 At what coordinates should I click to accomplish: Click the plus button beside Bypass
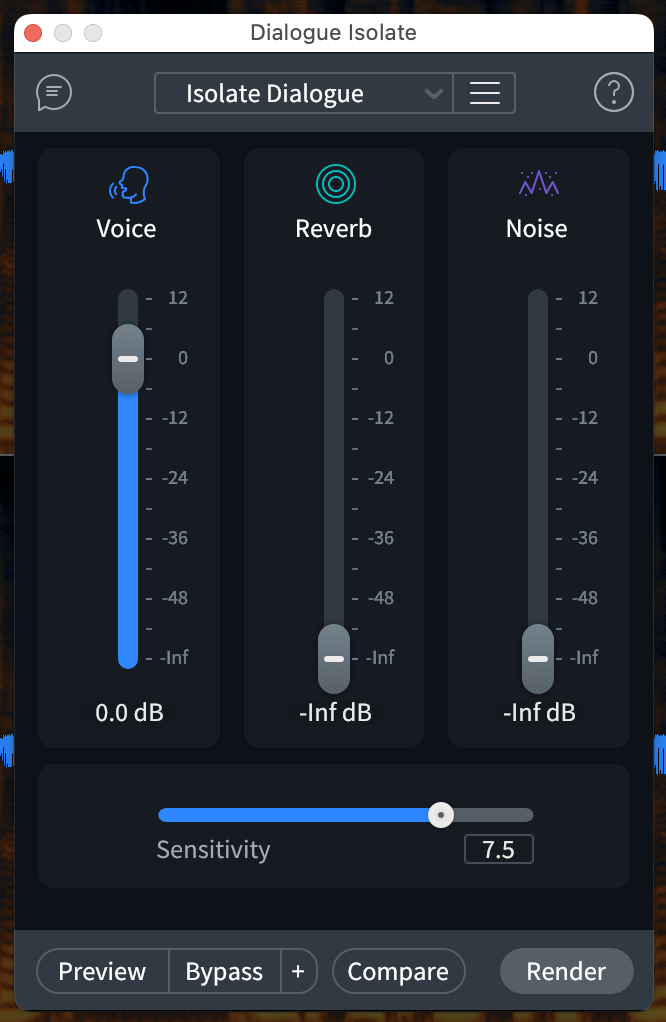(297, 971)
